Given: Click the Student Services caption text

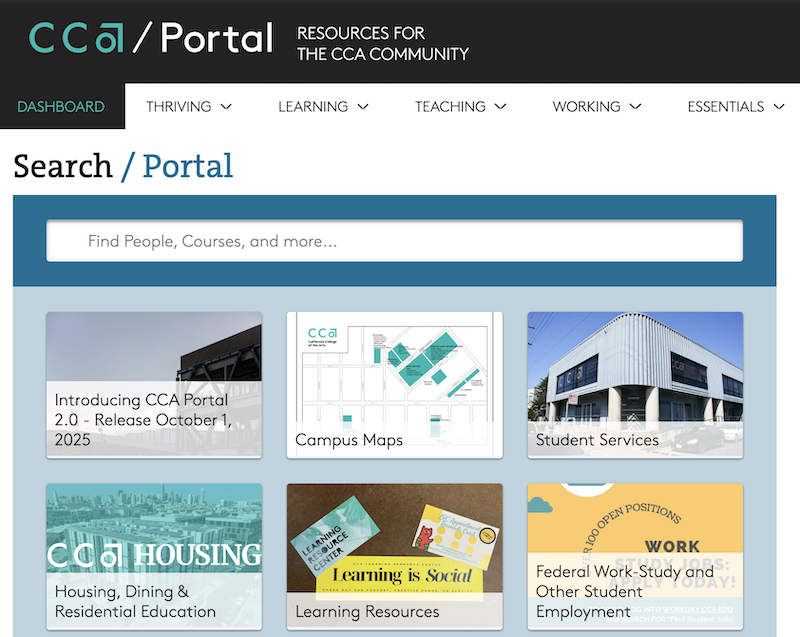Looking at the screenshot, I should [x=597, y=440].
